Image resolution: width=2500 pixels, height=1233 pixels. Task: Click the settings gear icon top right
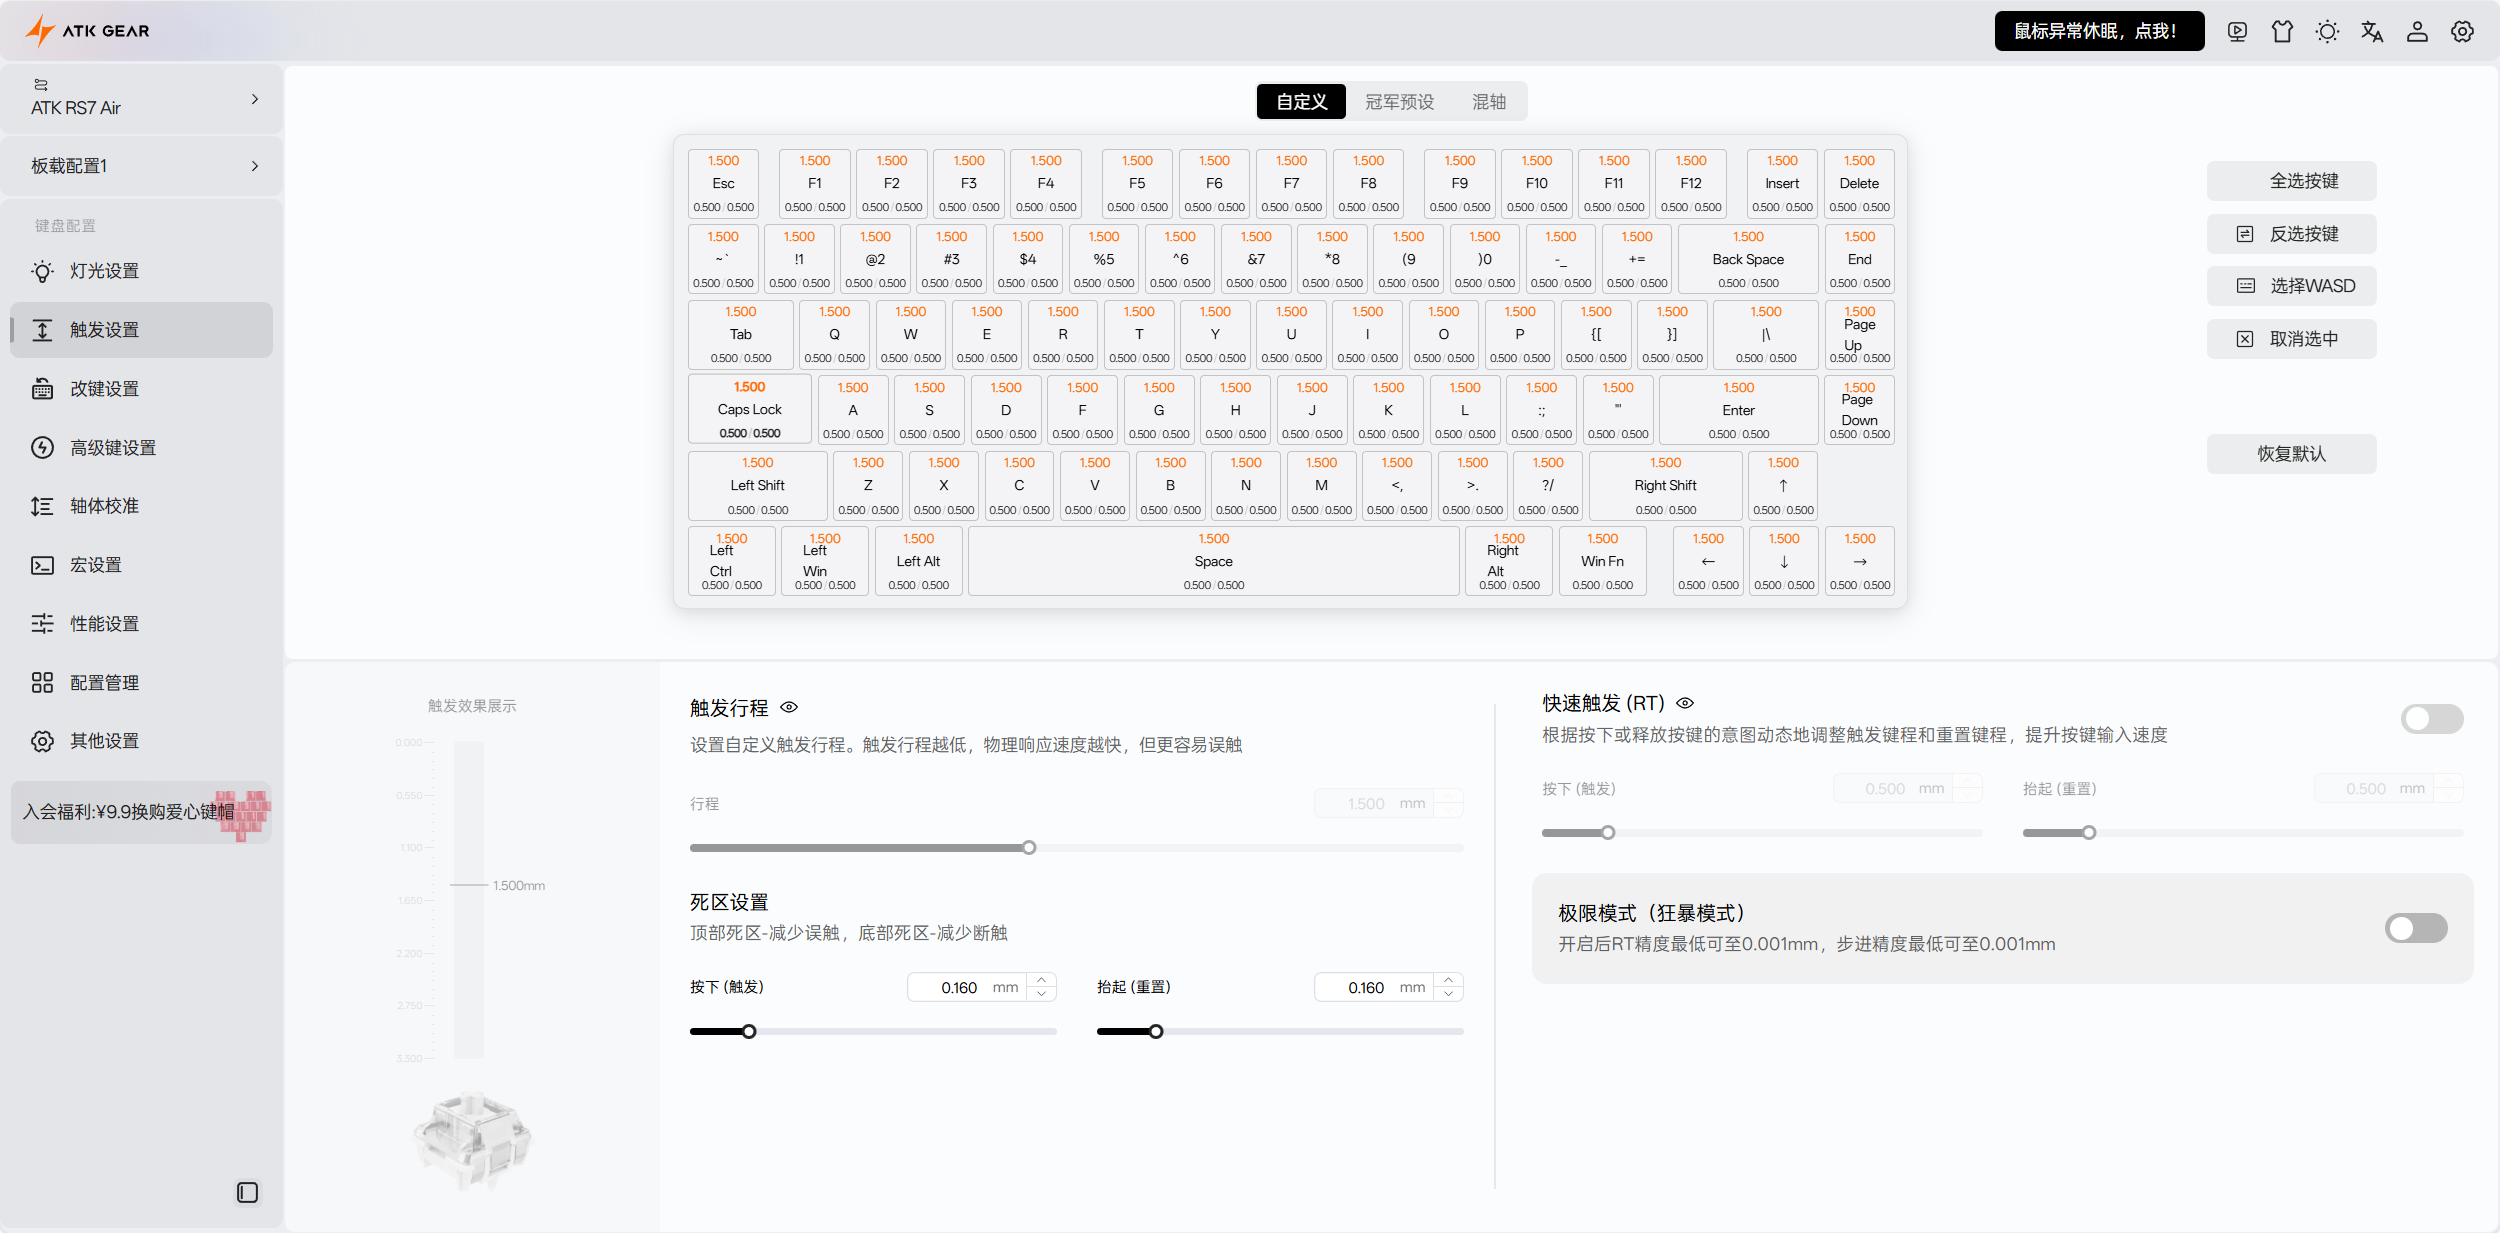(x=2462, y=32)
